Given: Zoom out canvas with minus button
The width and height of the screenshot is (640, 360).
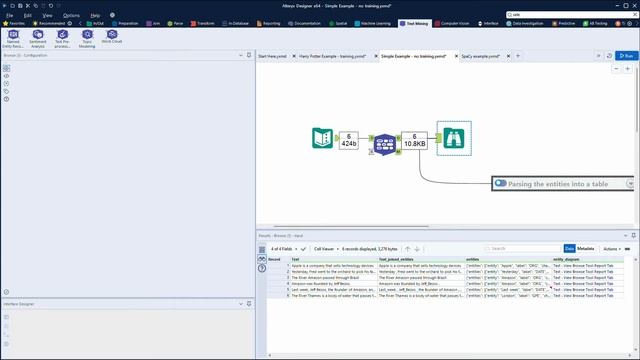Looking at the screenshot, I should [x=616, y=69].
